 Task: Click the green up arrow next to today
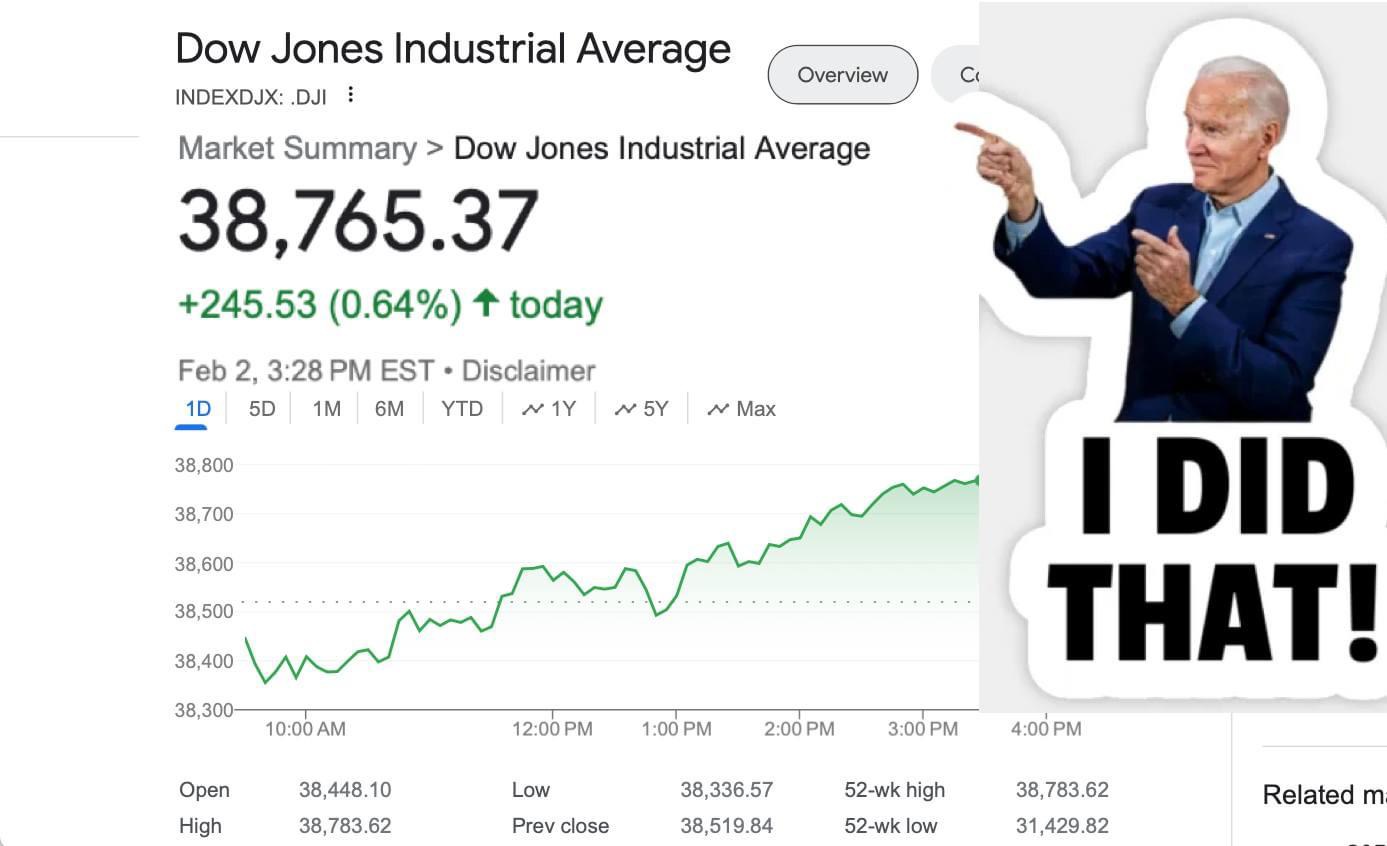click(x=485, y=303)
